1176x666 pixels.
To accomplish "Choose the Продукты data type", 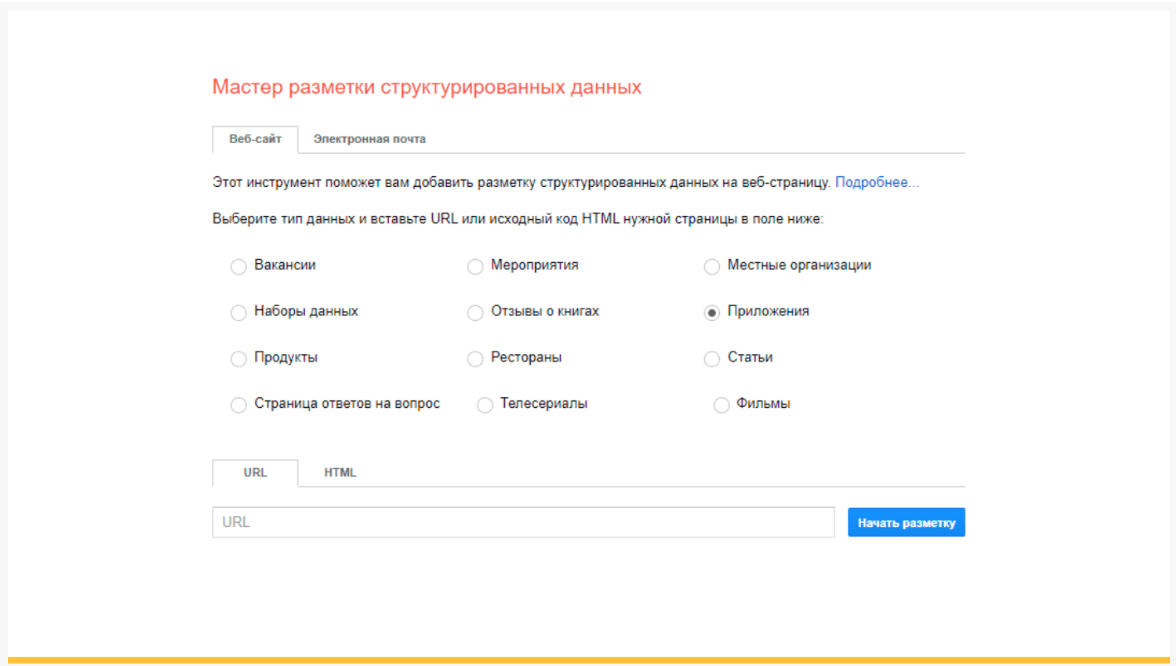I will coord(238,359).
